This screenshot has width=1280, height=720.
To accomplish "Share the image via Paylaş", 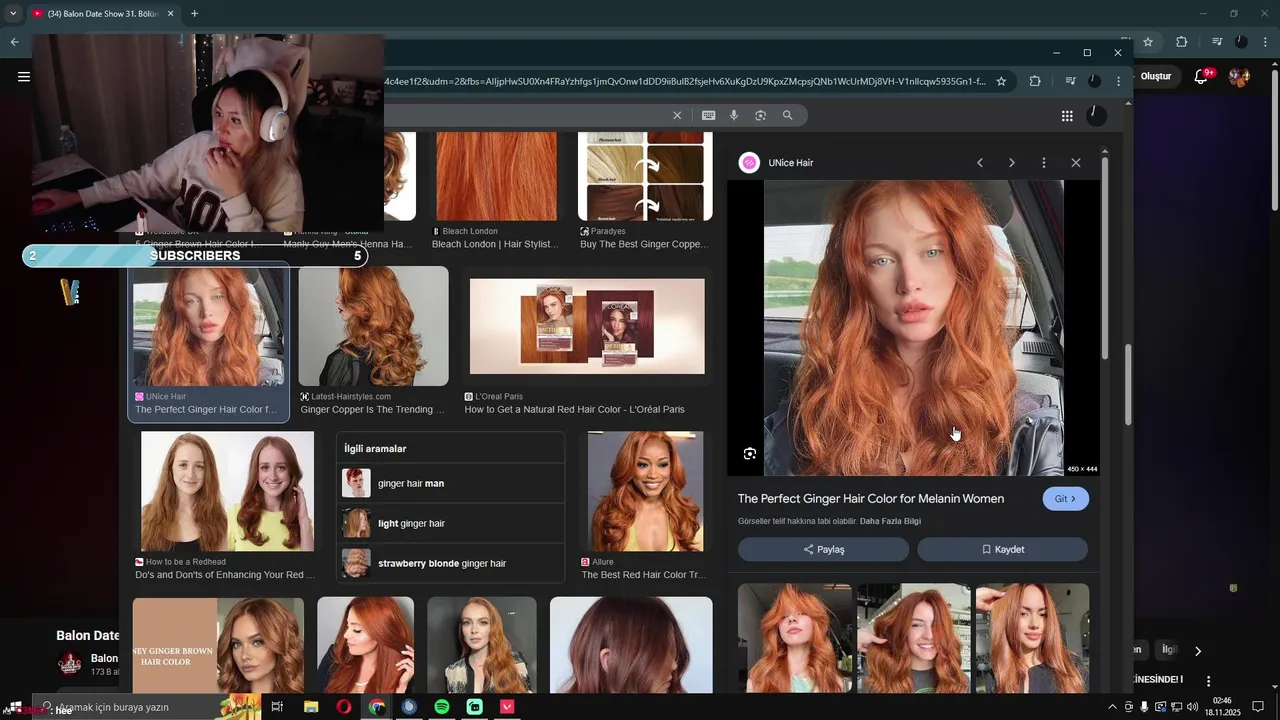I will [823, 549].
